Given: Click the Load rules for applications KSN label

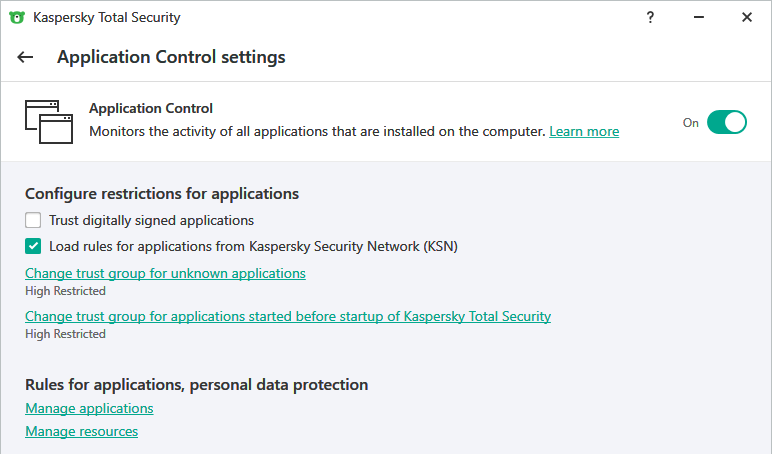Looking at the screenshot, I should click(253, 245).
